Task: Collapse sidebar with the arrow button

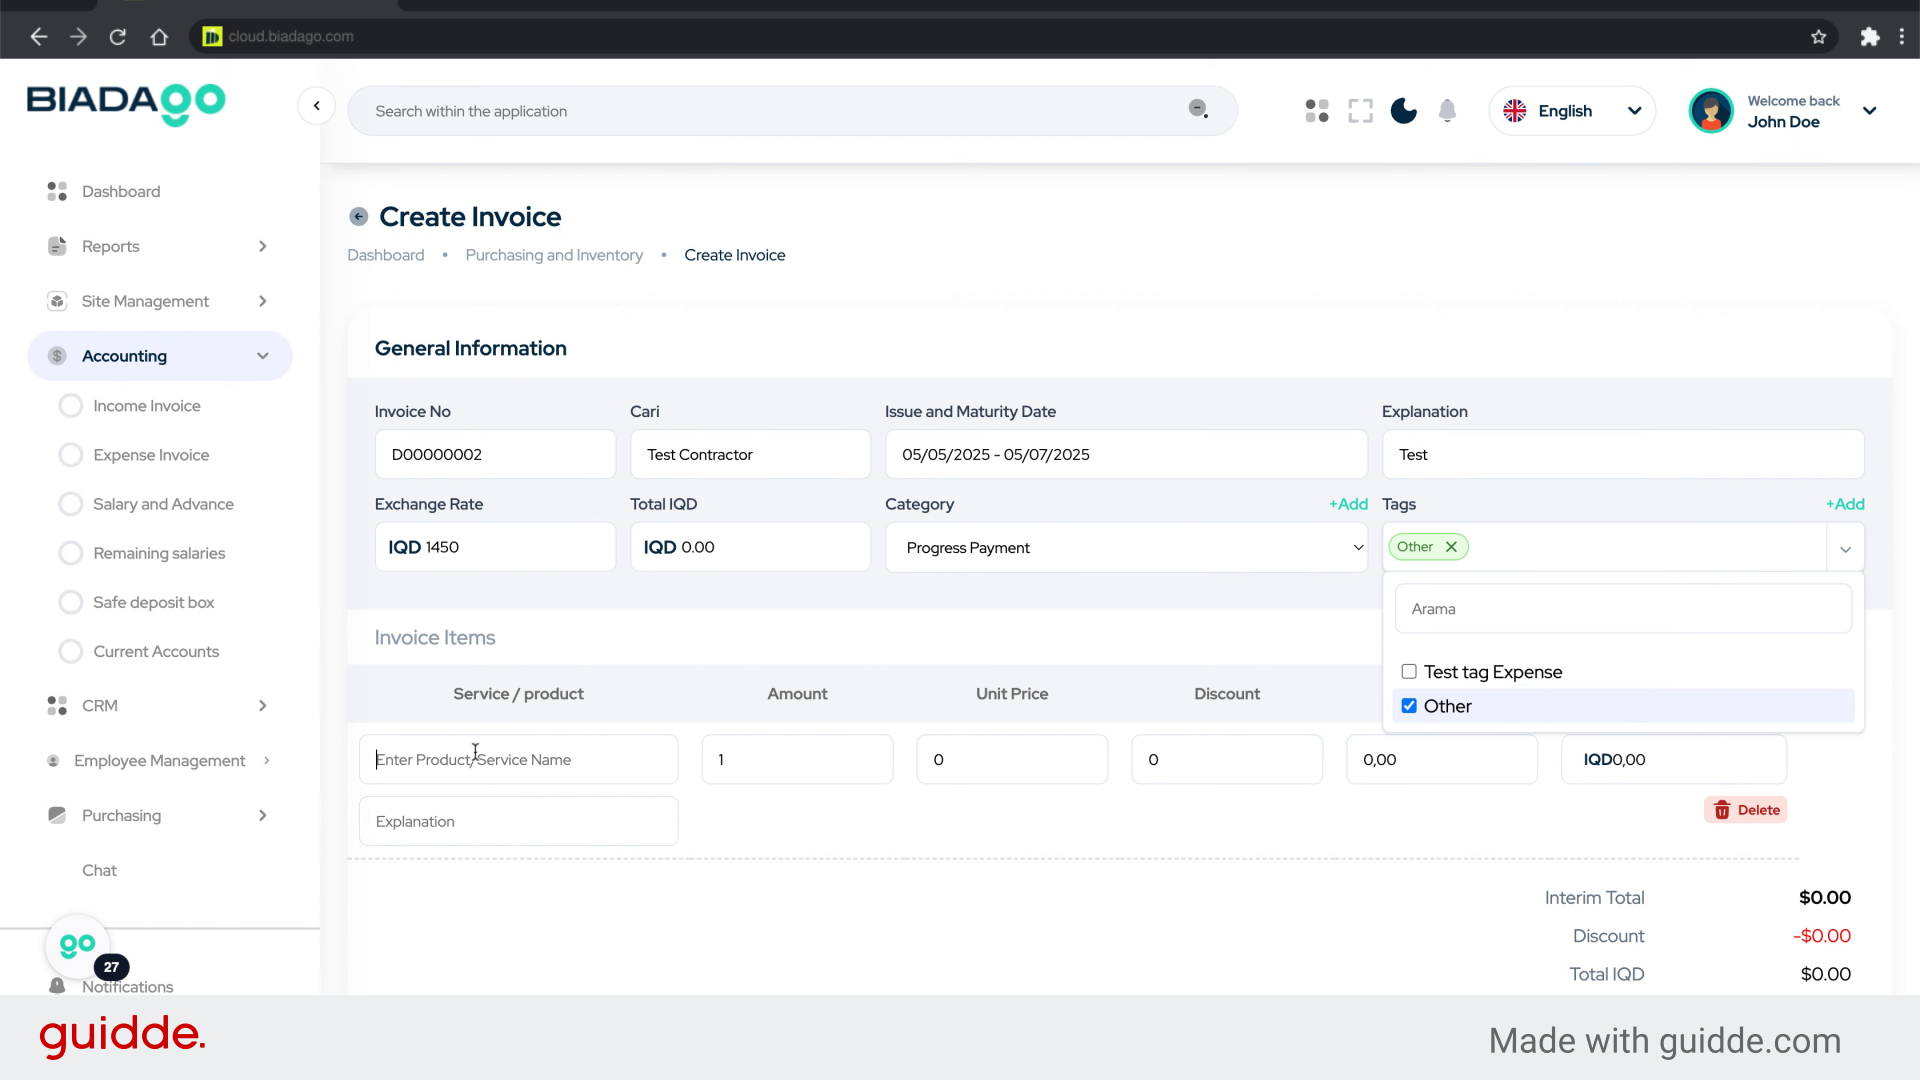Action: (316, 106)
